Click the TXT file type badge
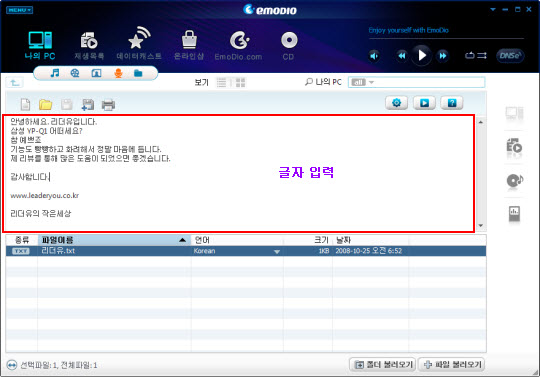Screen dimensions: 540x377 pyautogui.click(x=21, y=251)
